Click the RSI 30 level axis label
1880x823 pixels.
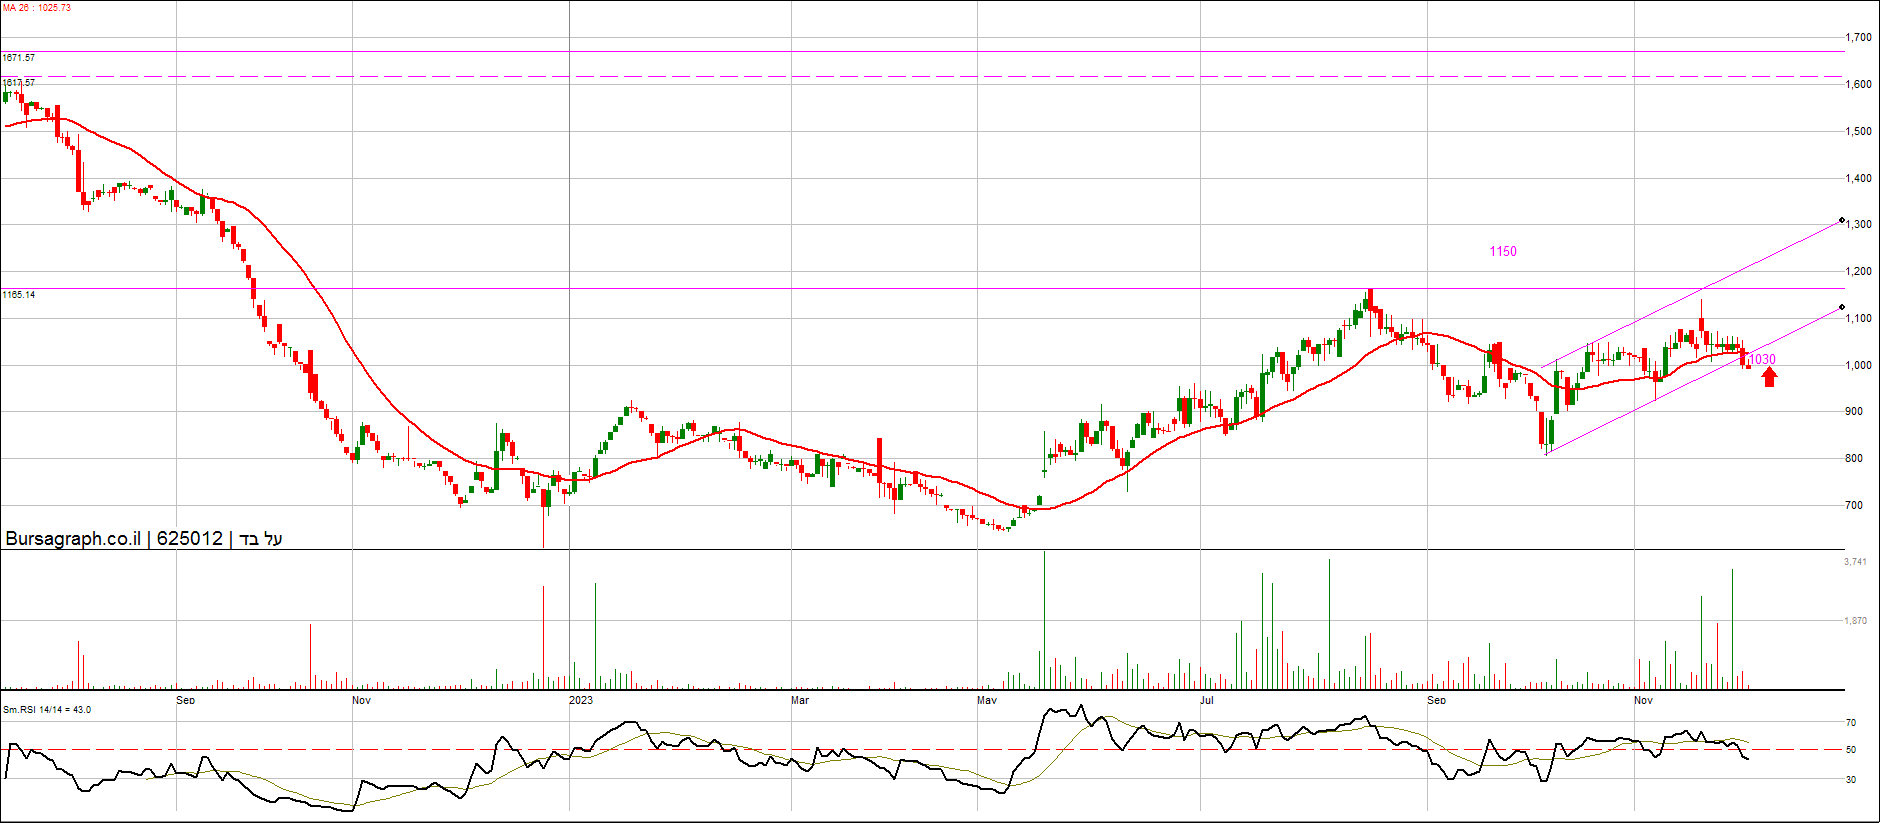pyautogui.click(x=1851, y=780)
